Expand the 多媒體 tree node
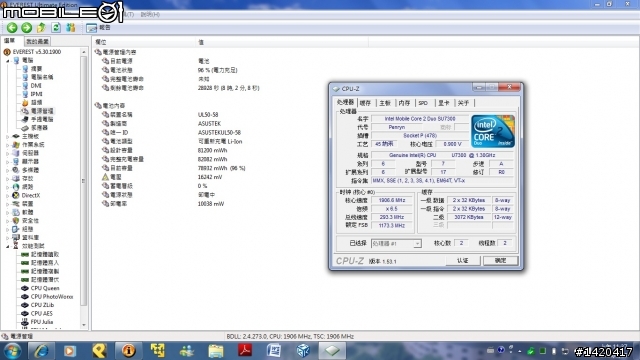Screen dimensions: 640x360 coord(7,170)
